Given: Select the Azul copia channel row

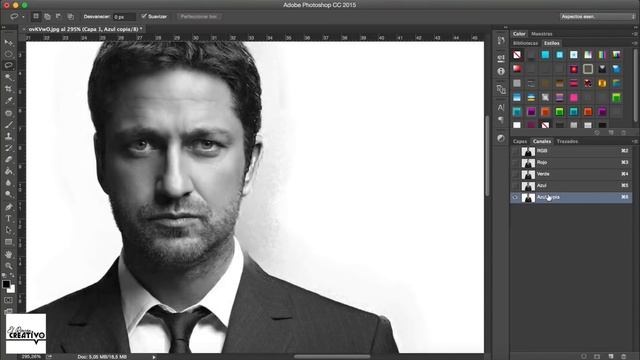Looking at the screenshot, I should coord(571,198).
